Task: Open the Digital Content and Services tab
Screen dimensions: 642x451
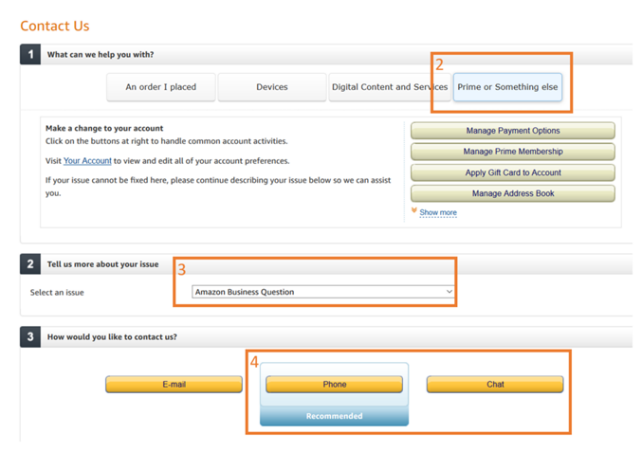Action: (390, 87)
